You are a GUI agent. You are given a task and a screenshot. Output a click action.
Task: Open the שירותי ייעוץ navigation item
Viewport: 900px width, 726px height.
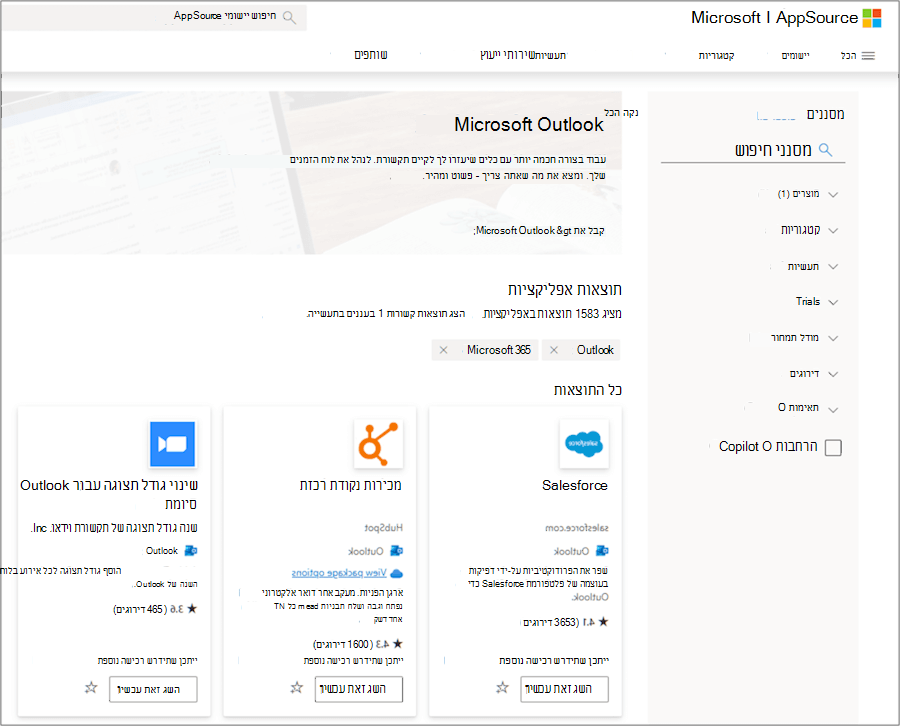508,55
